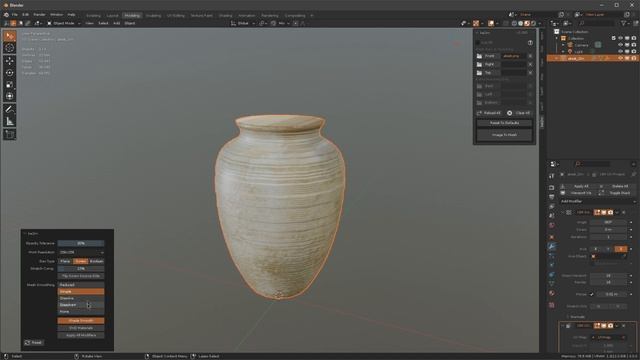Switch to the Shading workspace tab
Viewport: 640px width, 360px height.
(x=225, y=16)
